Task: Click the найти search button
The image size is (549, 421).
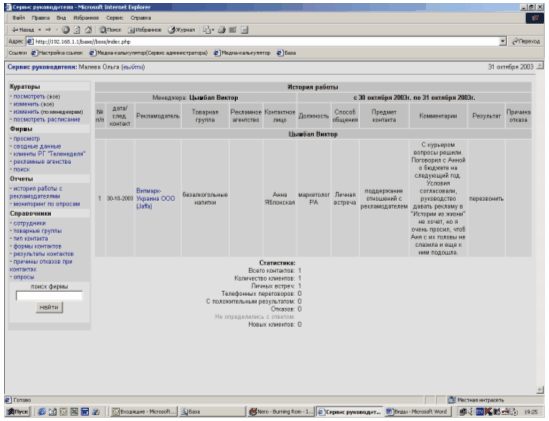Action: pyautogui.click(x=49, y=307)
